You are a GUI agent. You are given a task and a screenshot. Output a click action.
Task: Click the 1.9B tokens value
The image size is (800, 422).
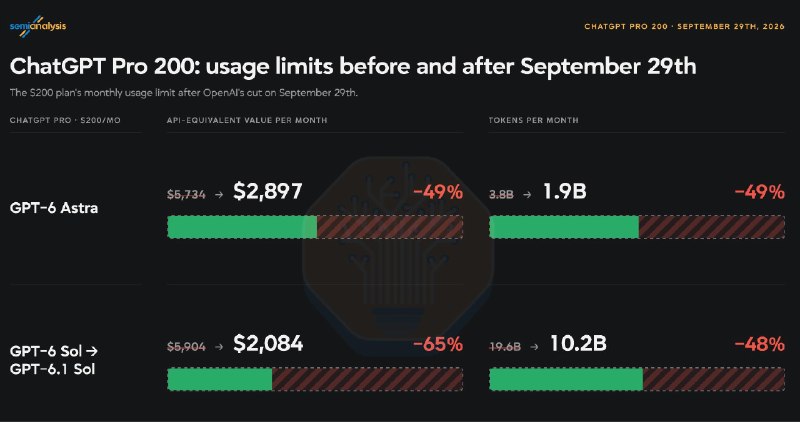pyautogui.click(x=565, y=192)
